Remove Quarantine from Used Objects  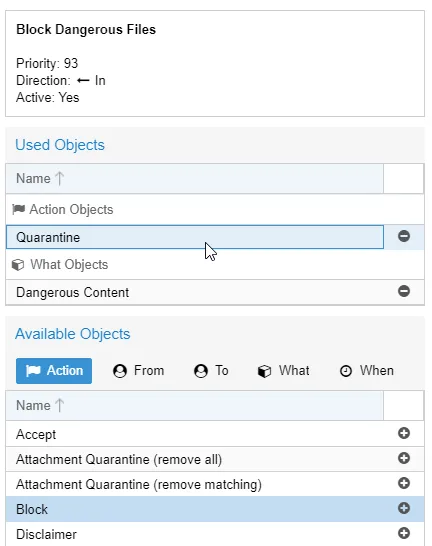[404, 236]
